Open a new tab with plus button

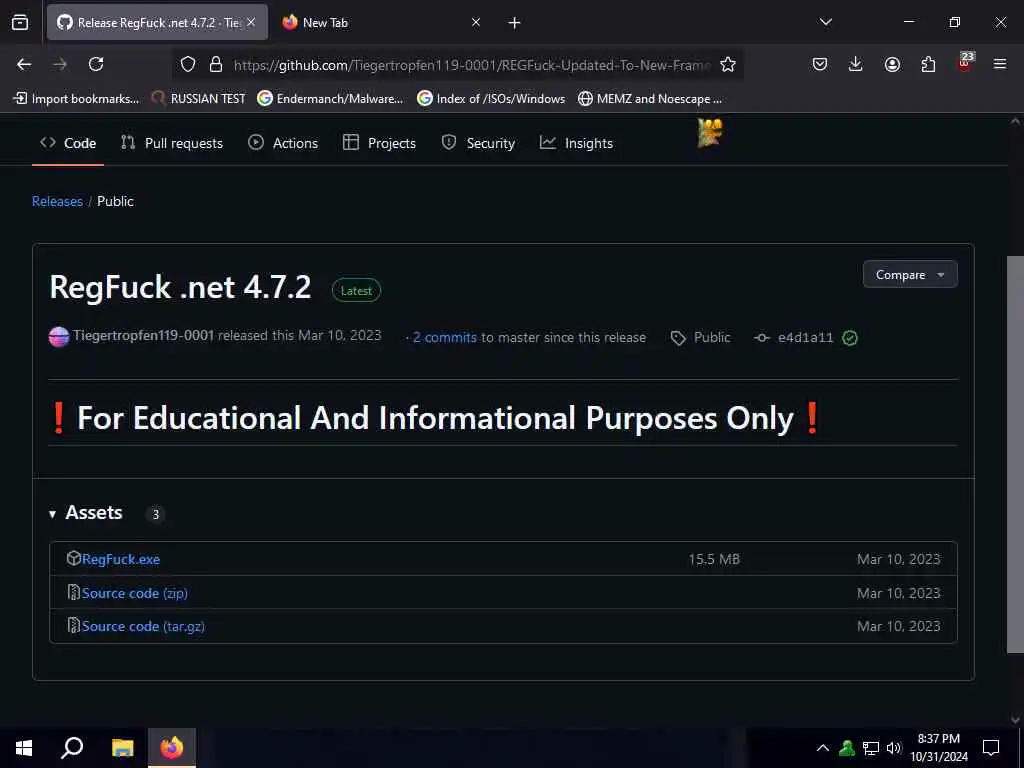[x=515, y=23]
